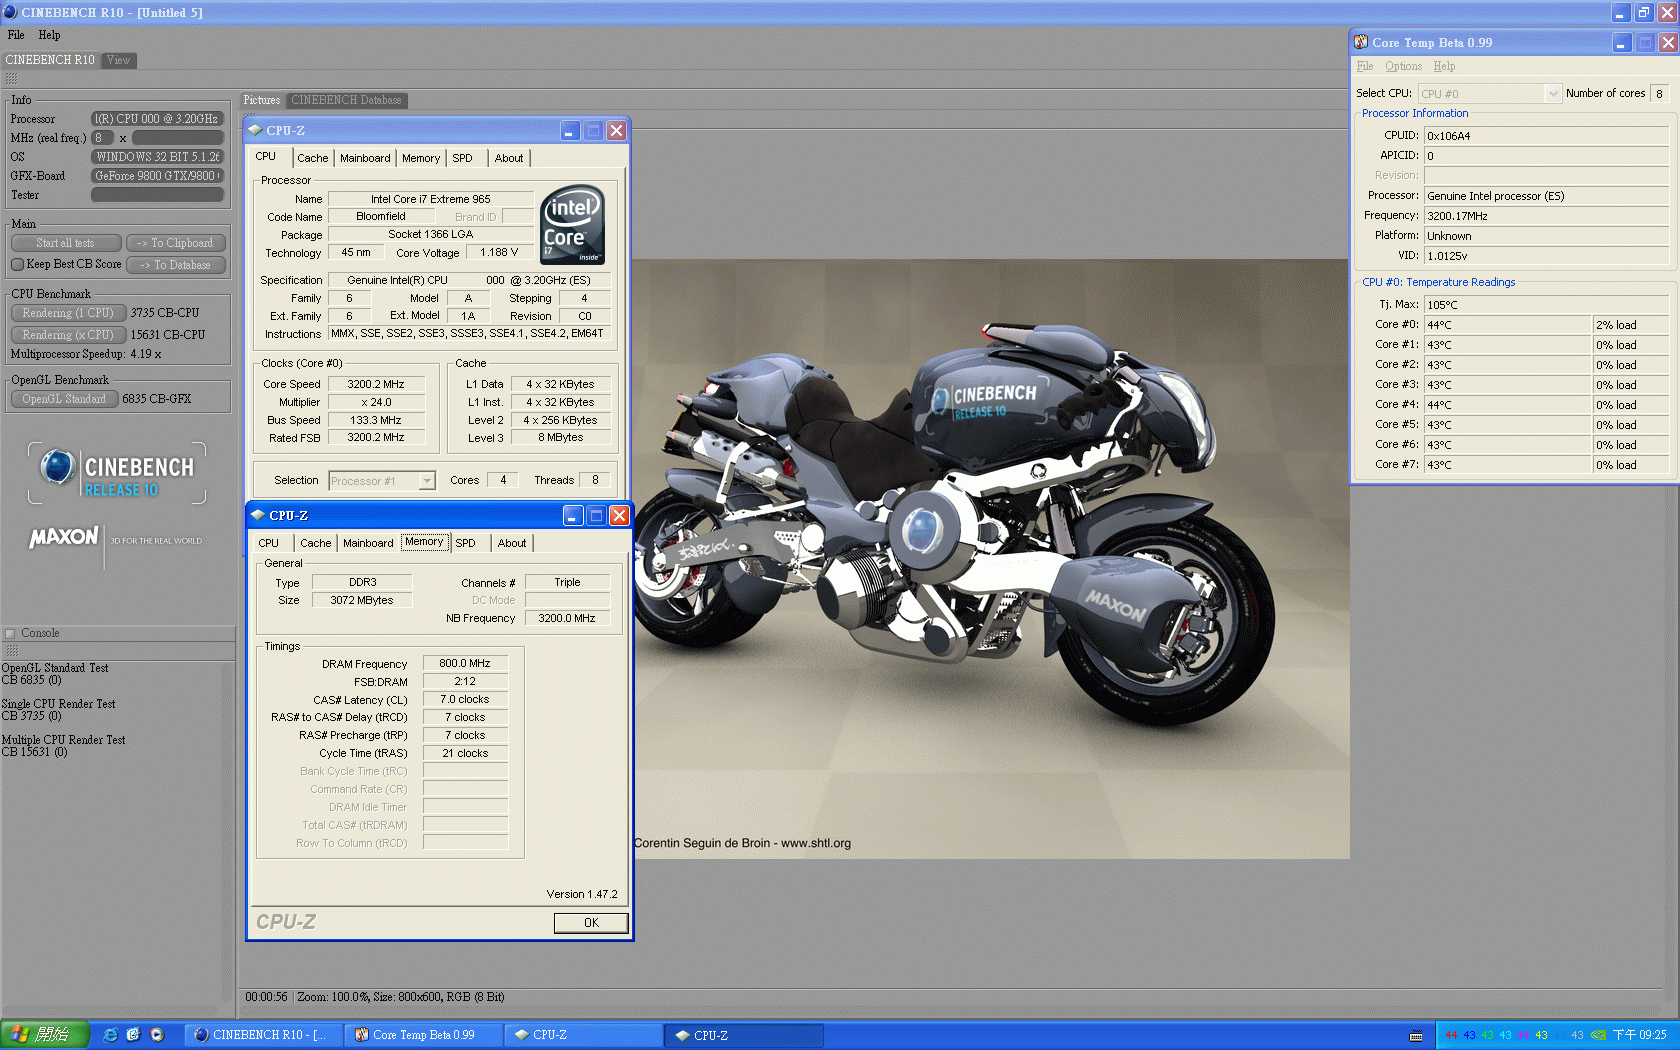Run the OpenGL Standard benchmark button
This screenshot has width=1680, height=1050.
coord(64,399)
